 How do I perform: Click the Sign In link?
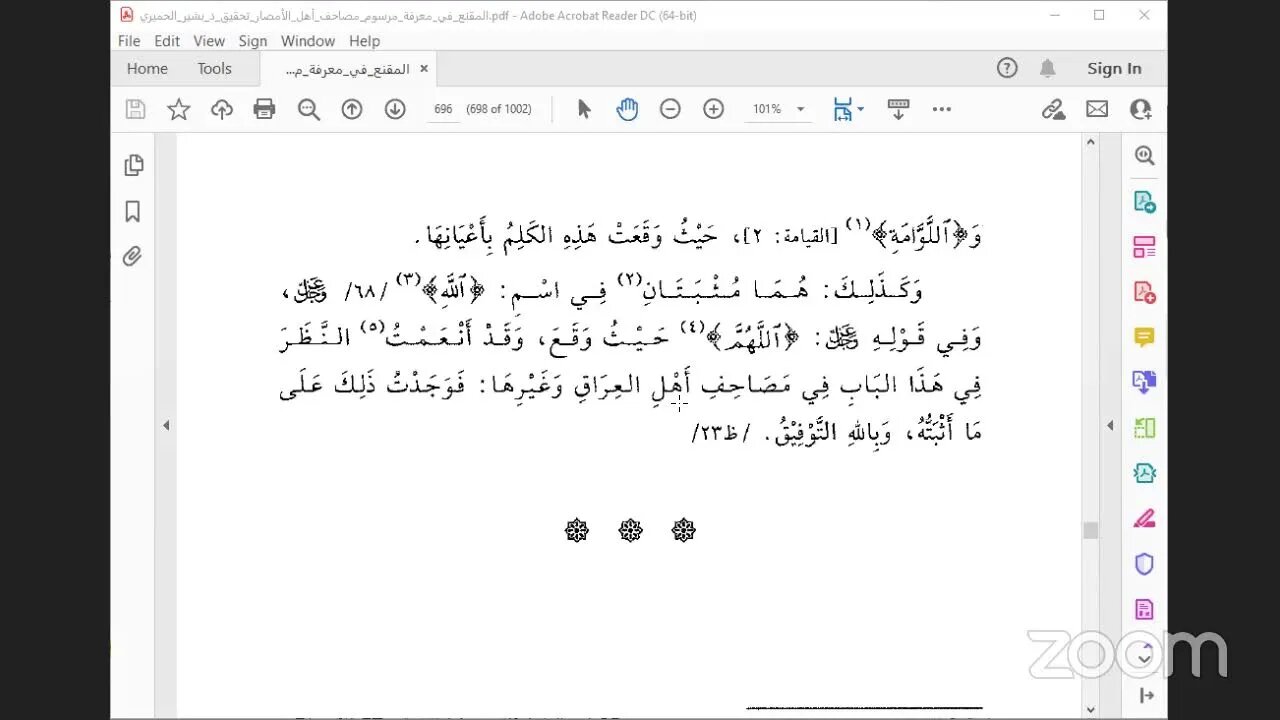pyautogui.click(x=1114, y=68)
